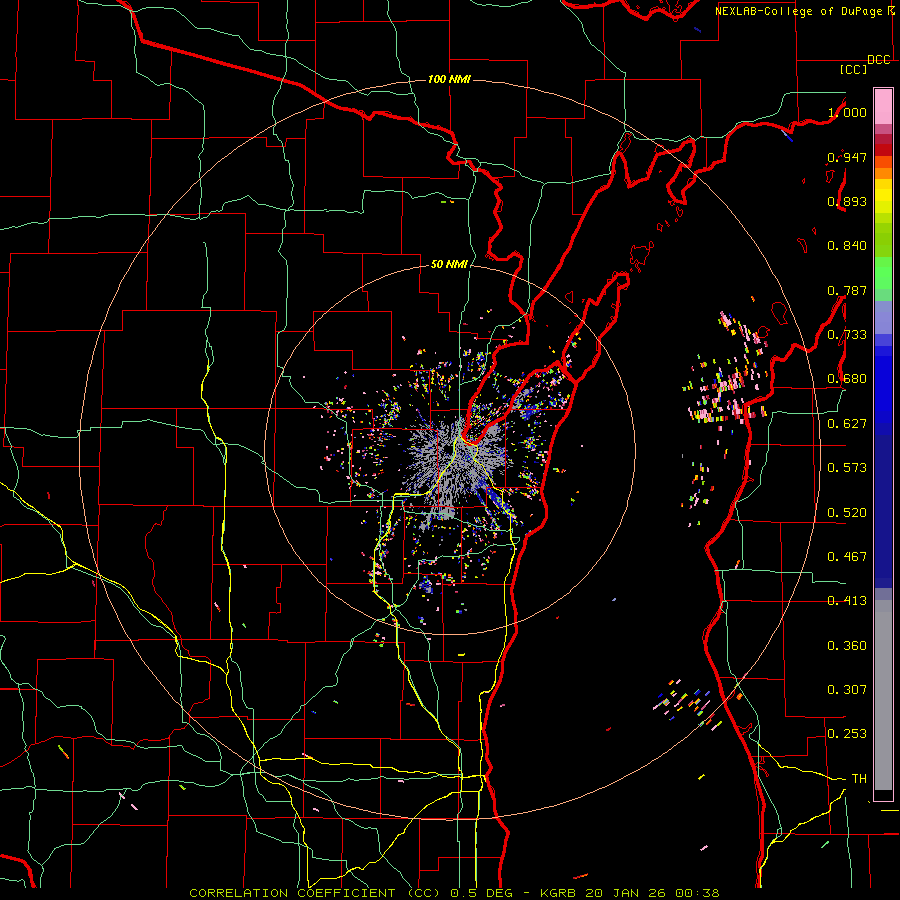Select the 0.253 legend value
The width and height of the screenshot is (900, 900).
(x=847, y=734)
